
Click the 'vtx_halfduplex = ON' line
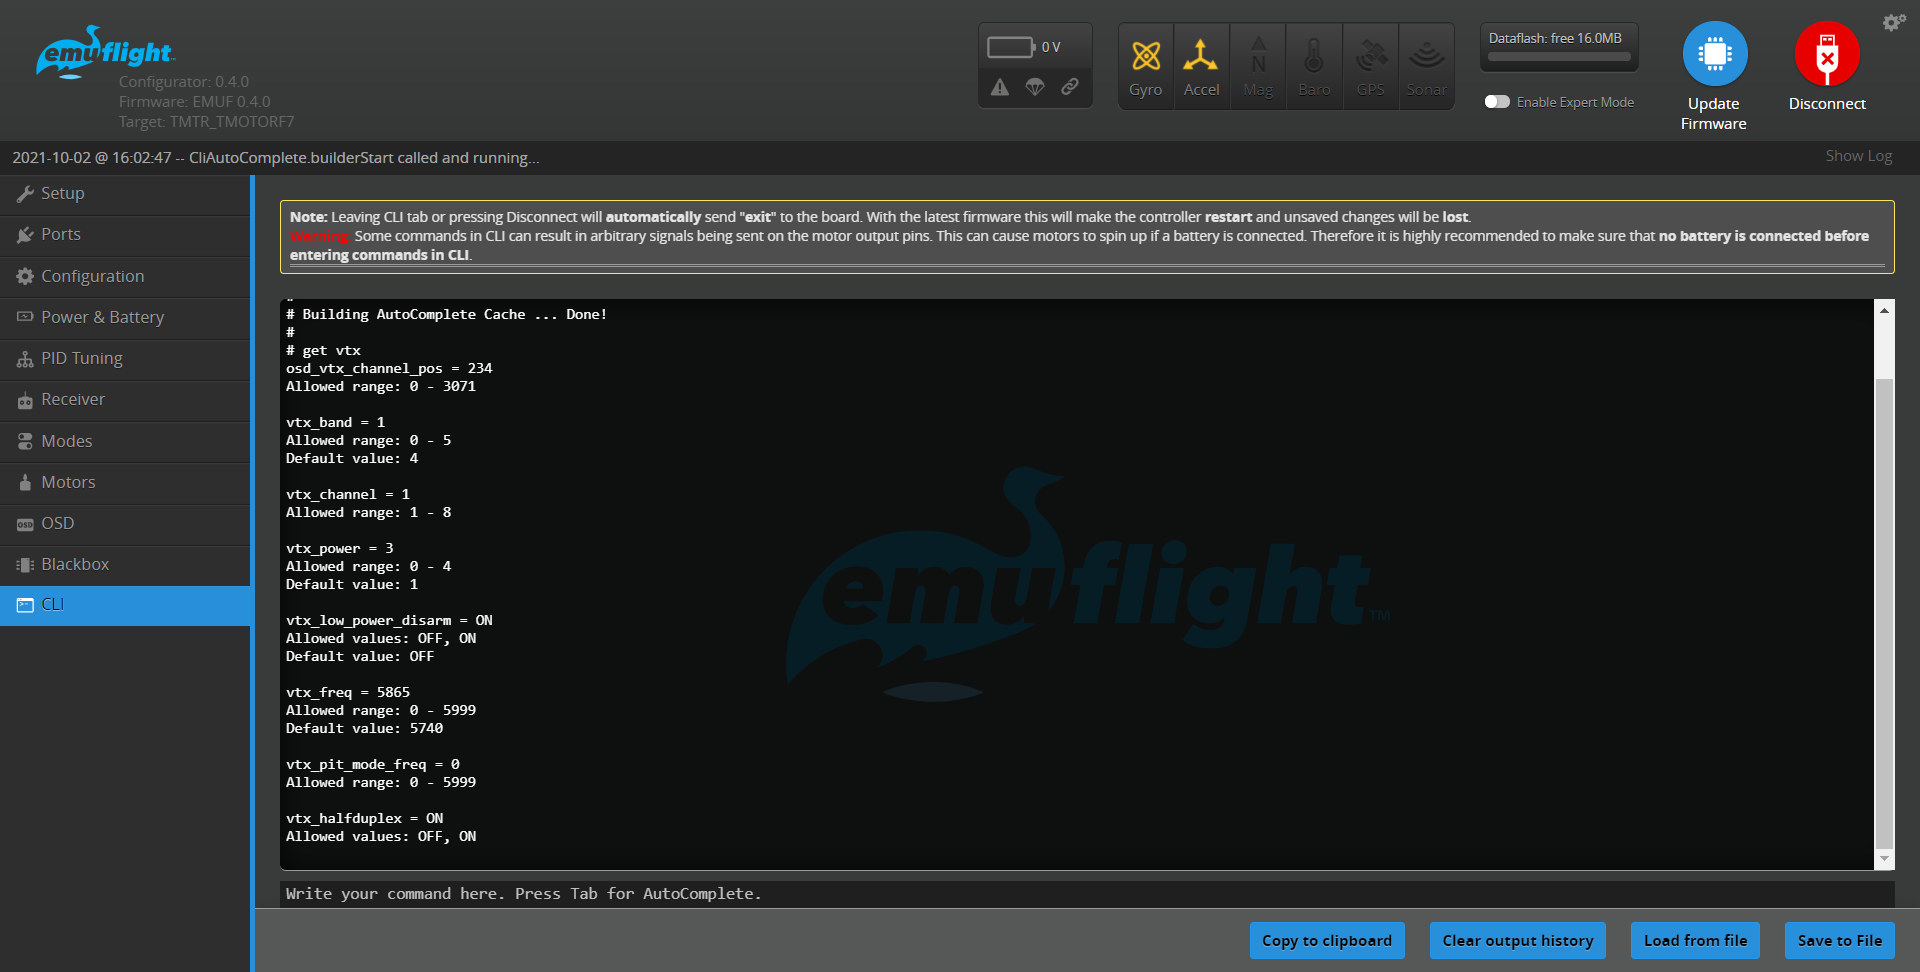coord(364,818)
